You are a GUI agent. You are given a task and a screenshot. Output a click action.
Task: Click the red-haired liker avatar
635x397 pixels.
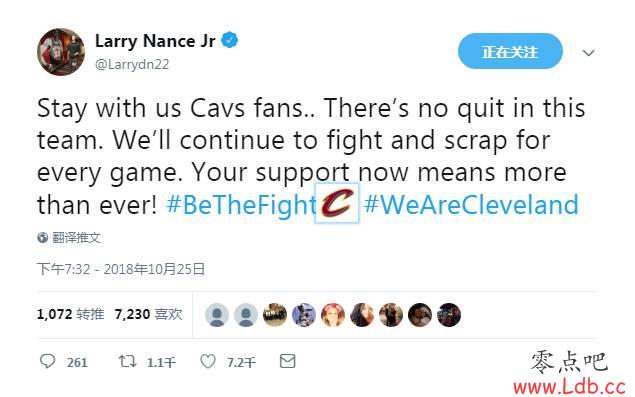pos(333,315)
